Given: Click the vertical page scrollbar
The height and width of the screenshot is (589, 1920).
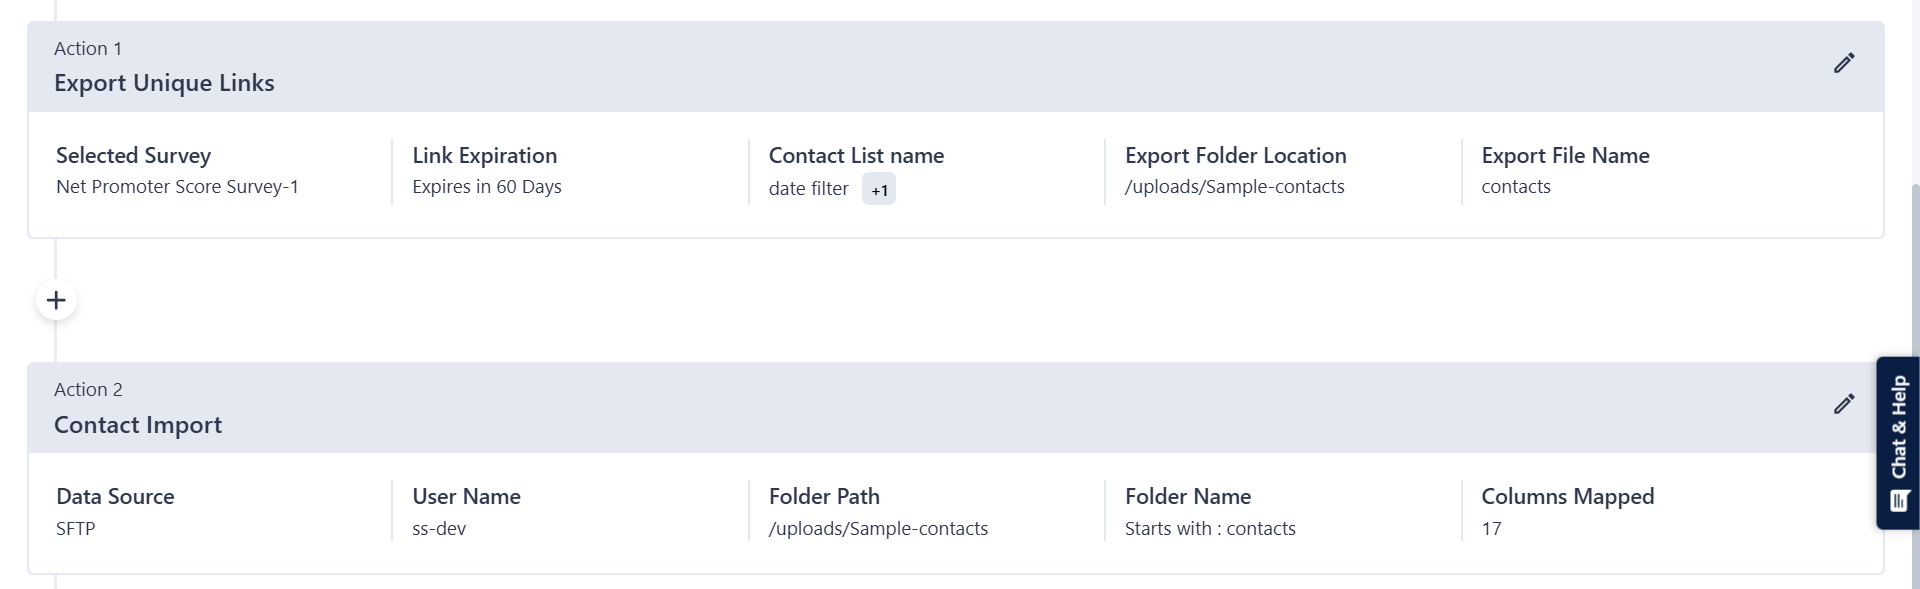Looking at the screenshot, I should pos(1914,270).
